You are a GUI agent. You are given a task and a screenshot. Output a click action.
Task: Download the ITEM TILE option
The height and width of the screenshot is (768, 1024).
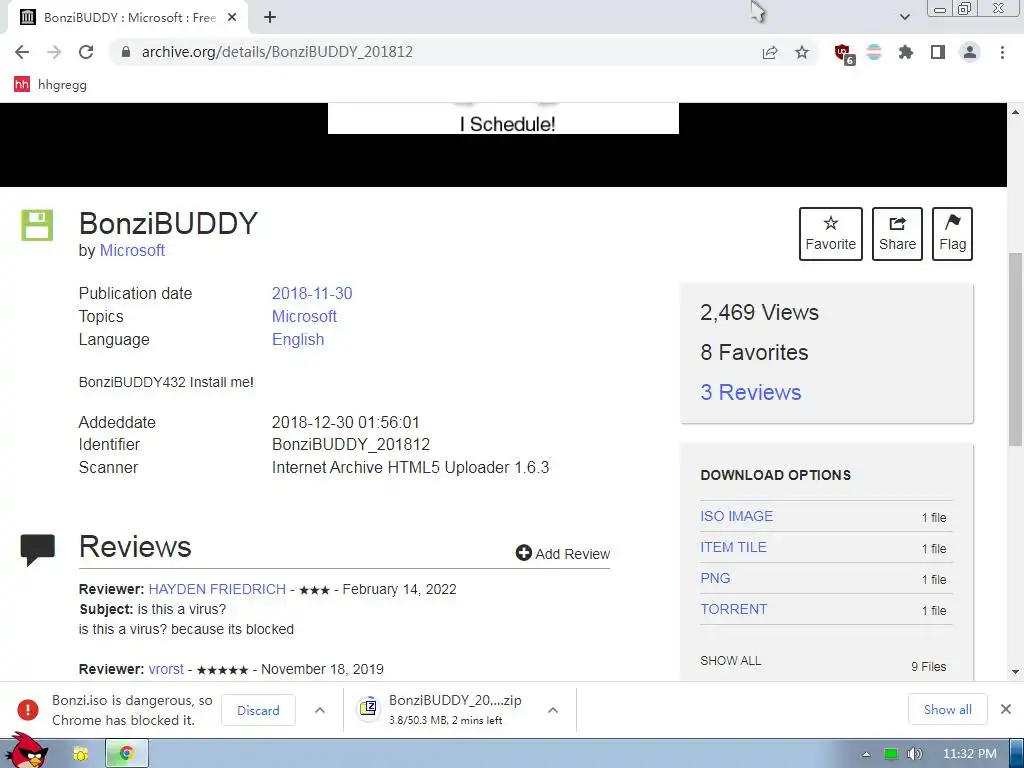tap(733, 547)
